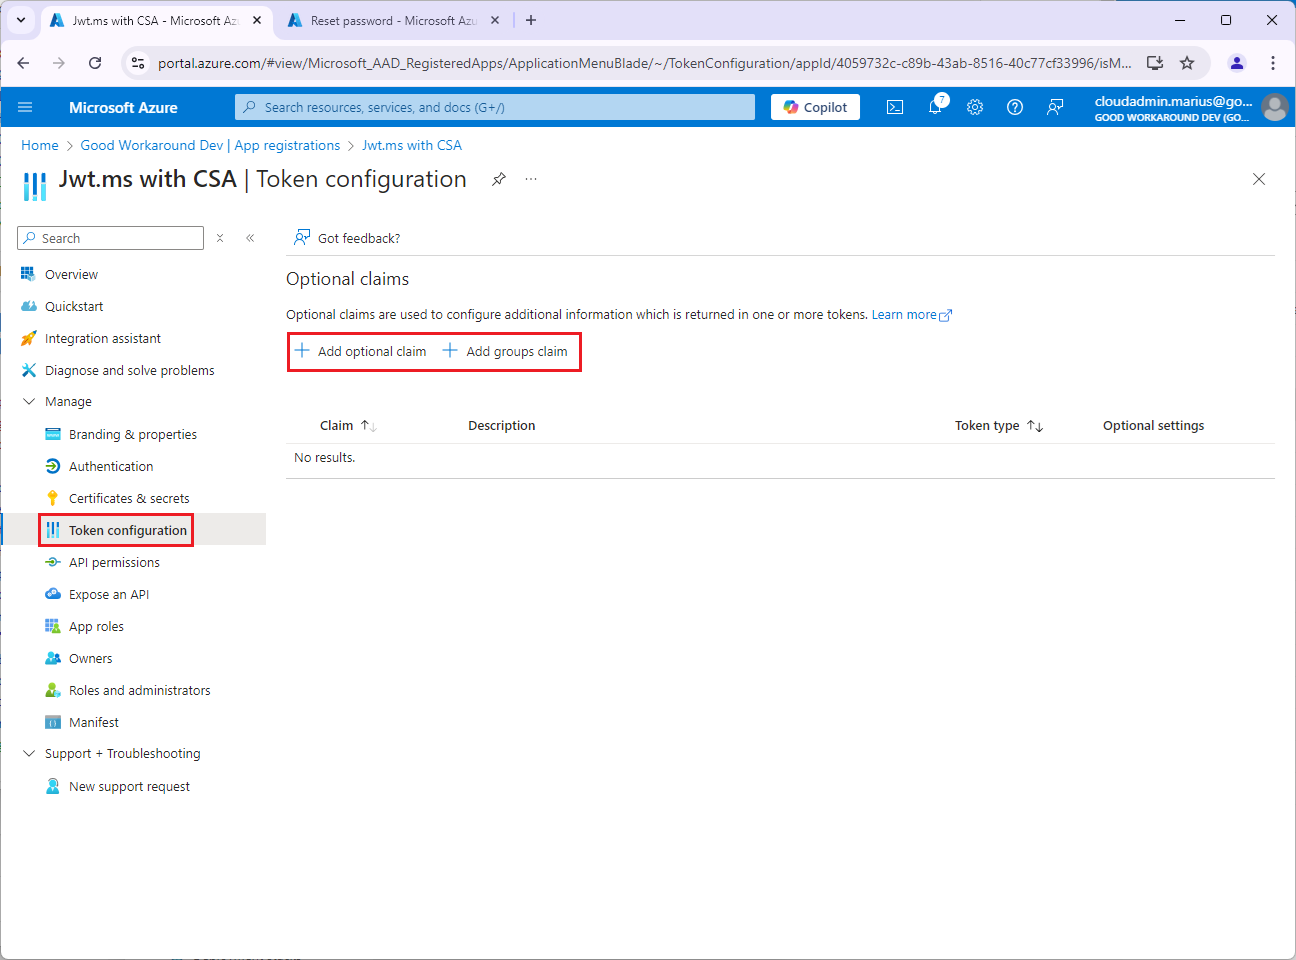Viewport: 1296px width, 960px height.
Task: Open portal settings gear
Action: (x=975, y=107)
